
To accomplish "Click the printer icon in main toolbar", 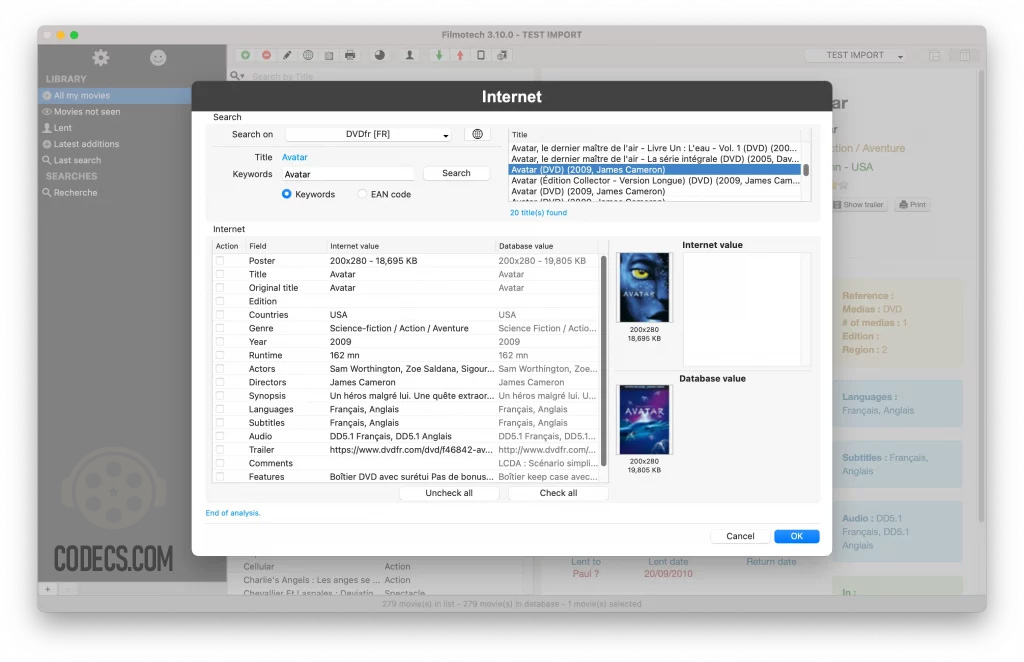I will pos(350,55).
